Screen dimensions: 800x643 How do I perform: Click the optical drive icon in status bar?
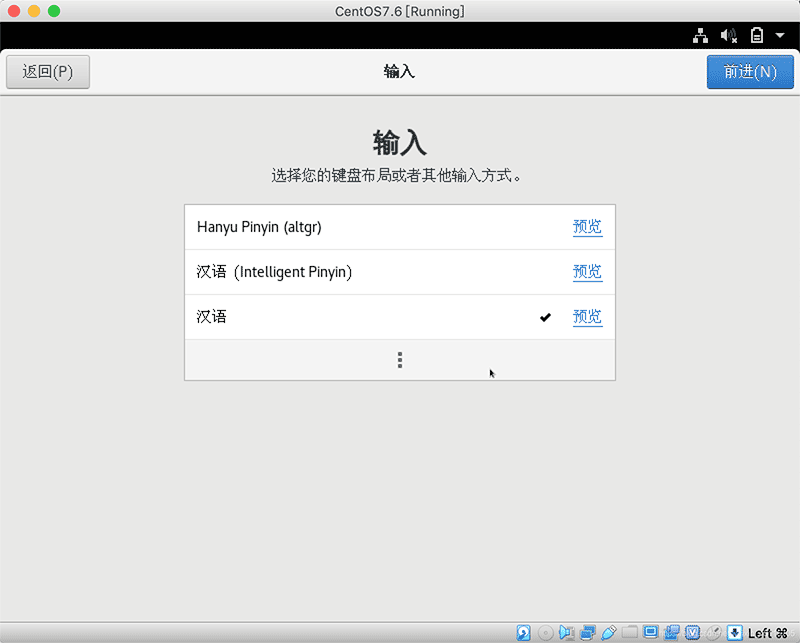(544, 632)
